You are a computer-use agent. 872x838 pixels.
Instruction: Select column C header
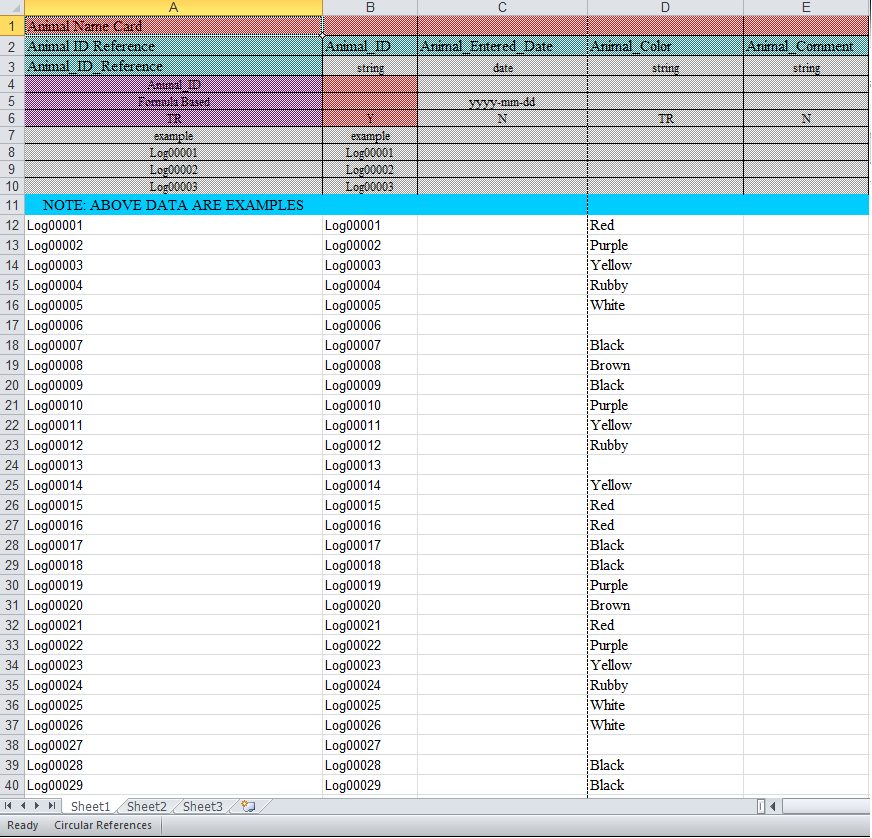tap(502, 8)
